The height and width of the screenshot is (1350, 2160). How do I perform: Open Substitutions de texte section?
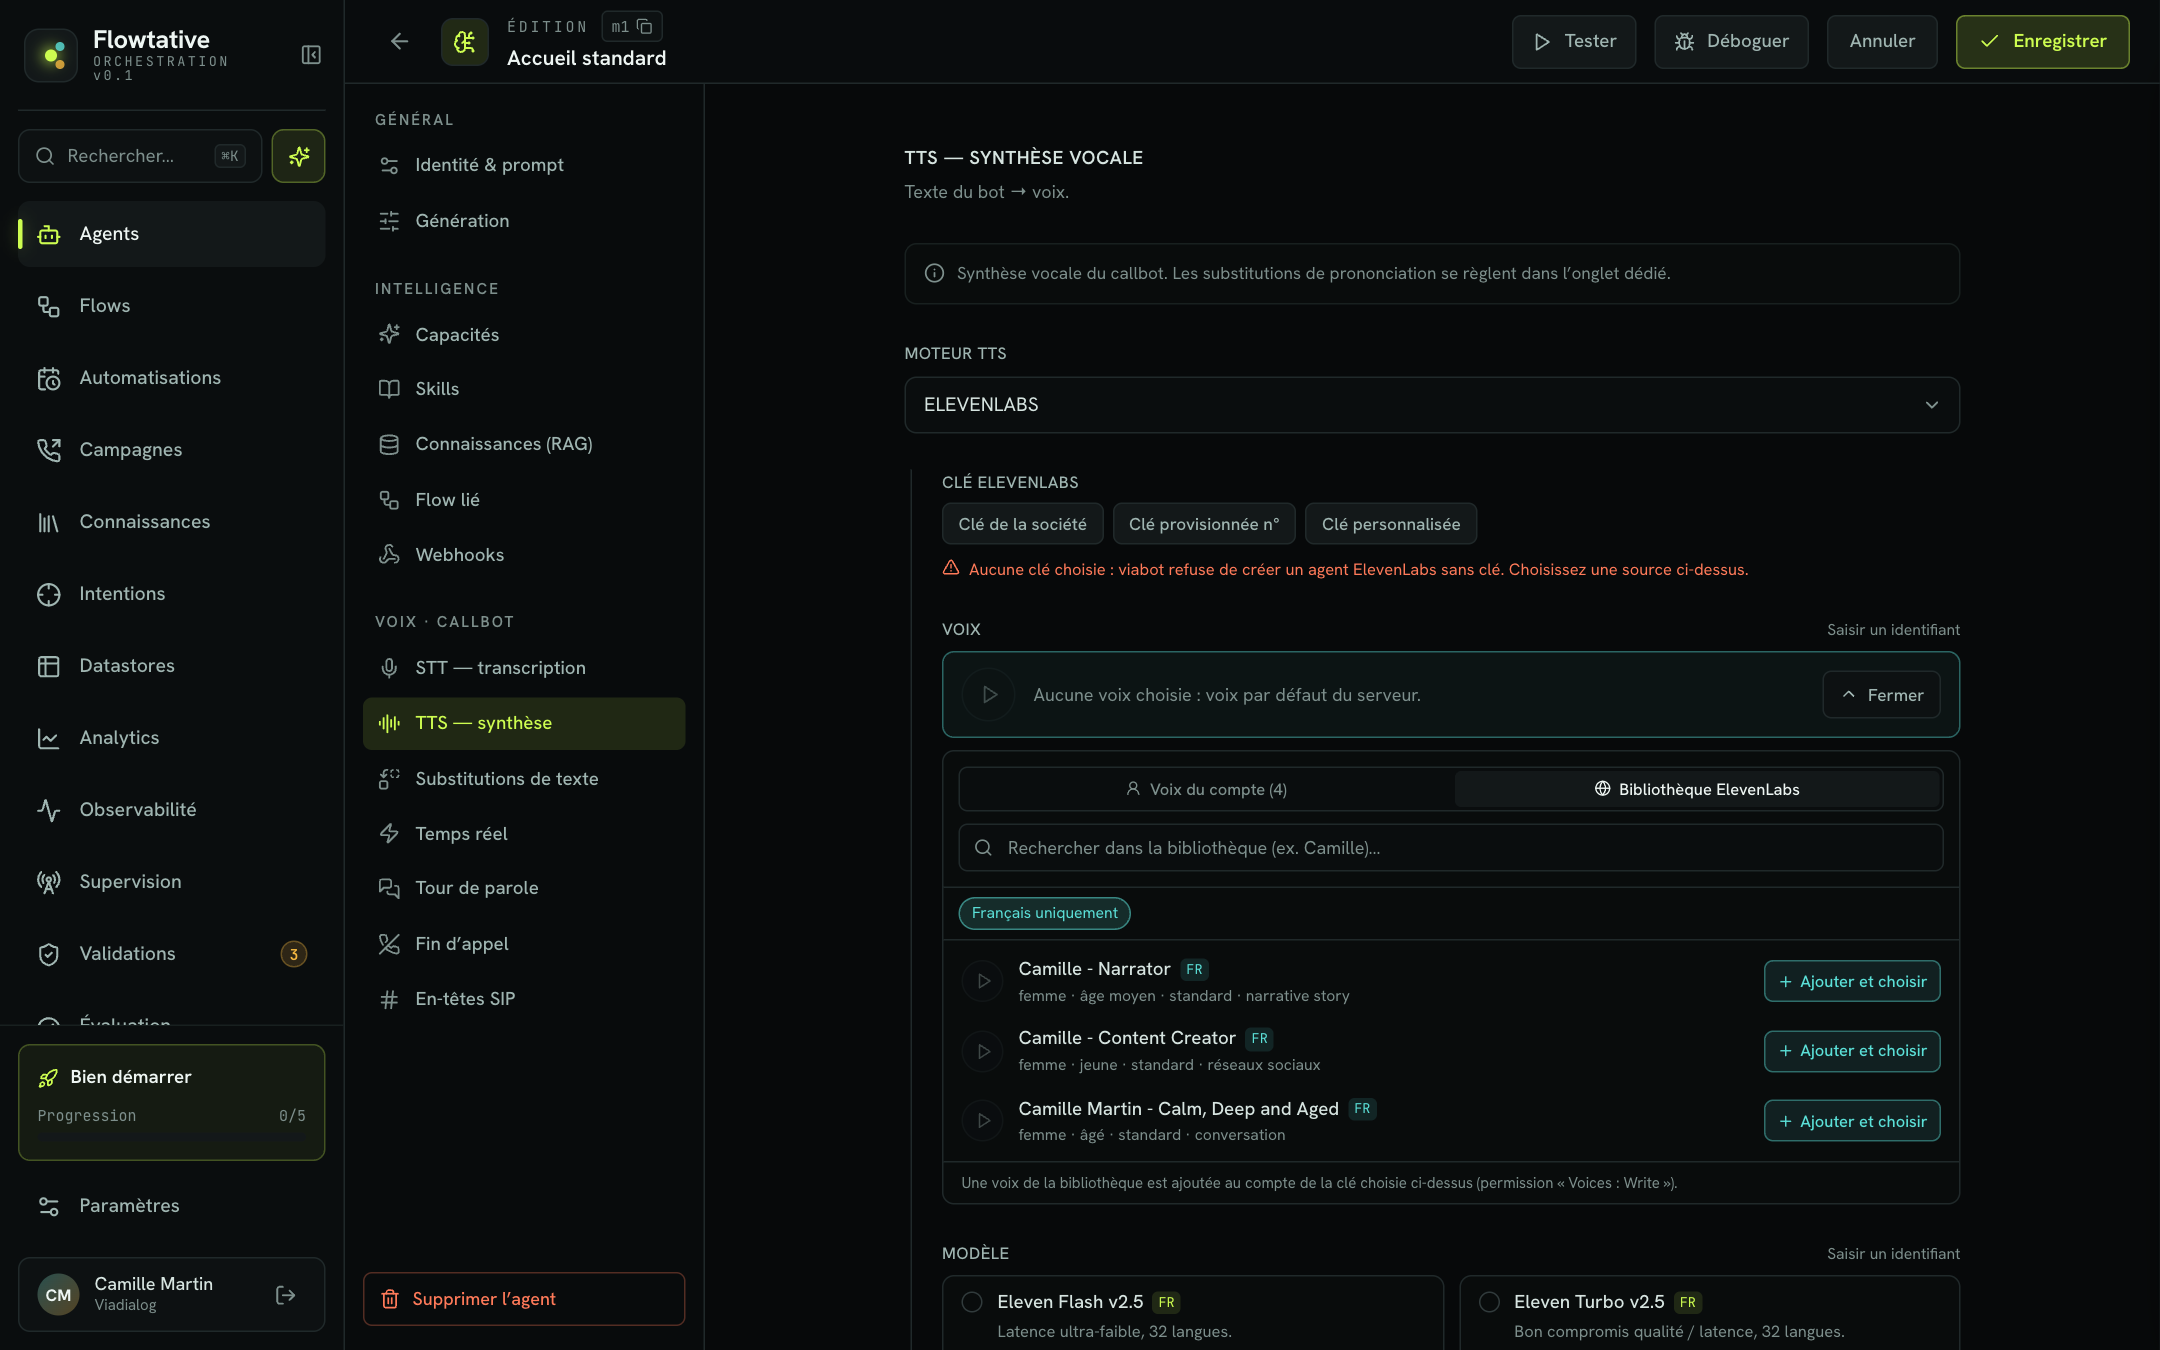pyautogui.click(x=524, y=779)
